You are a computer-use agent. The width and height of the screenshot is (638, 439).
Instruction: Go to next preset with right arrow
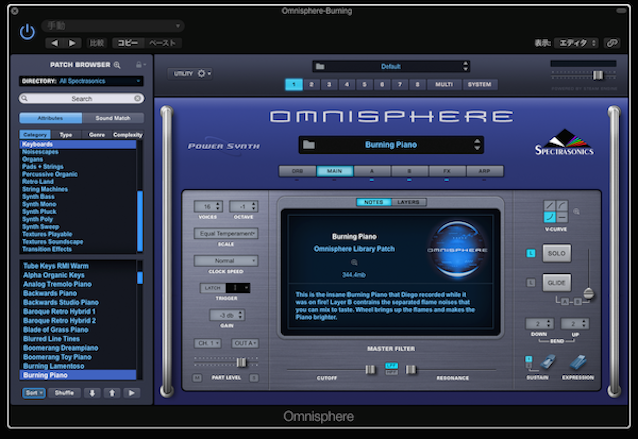72,43
